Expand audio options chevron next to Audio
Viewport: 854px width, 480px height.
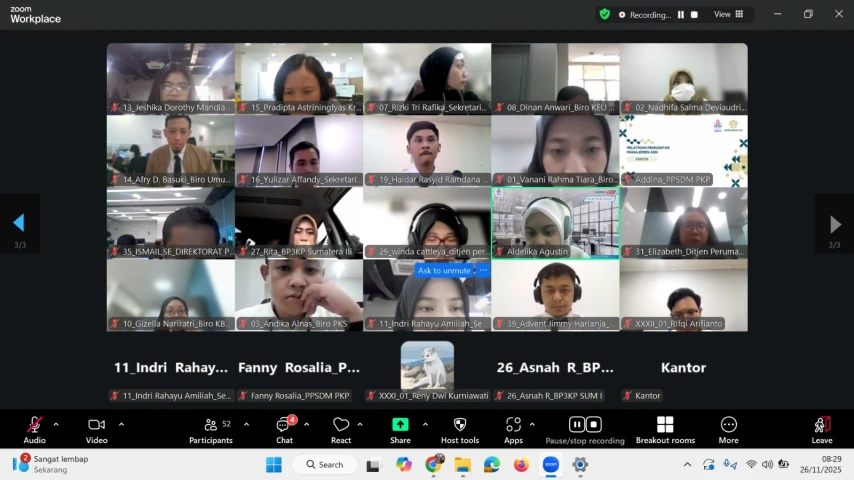pyautogui.click(x=56, y=424)
